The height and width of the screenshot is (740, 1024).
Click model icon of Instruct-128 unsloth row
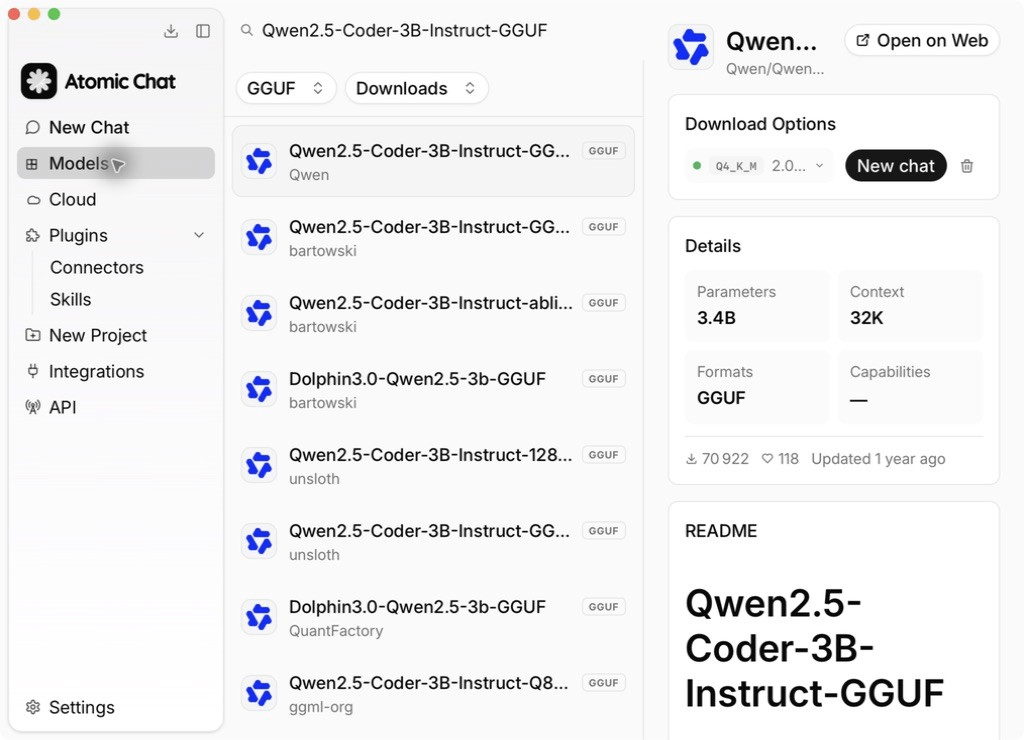(x=259, y=465)
